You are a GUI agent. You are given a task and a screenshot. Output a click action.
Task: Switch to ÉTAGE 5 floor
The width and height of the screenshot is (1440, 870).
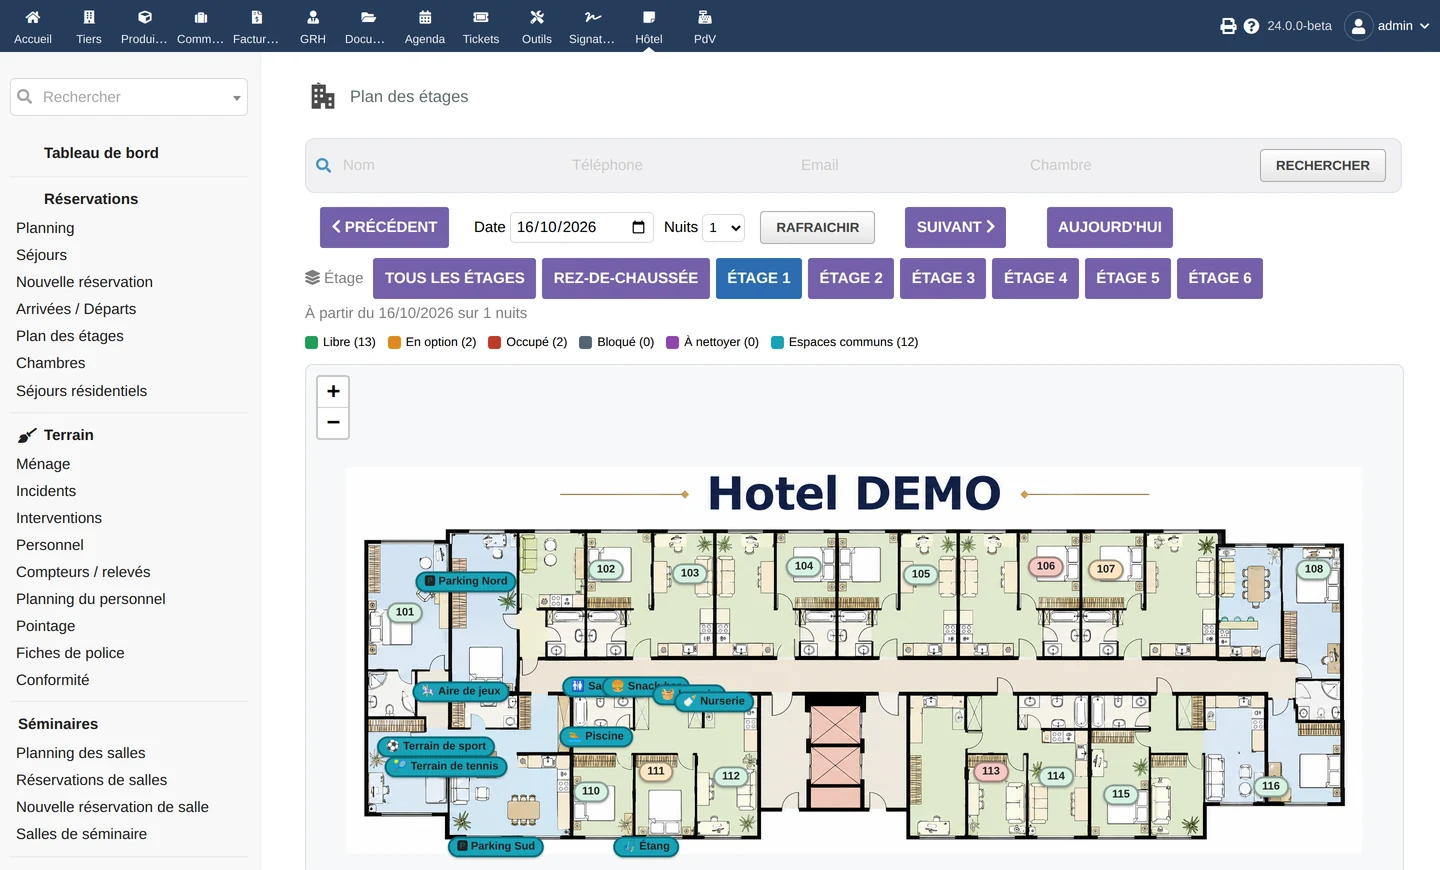coord(1128,278)
